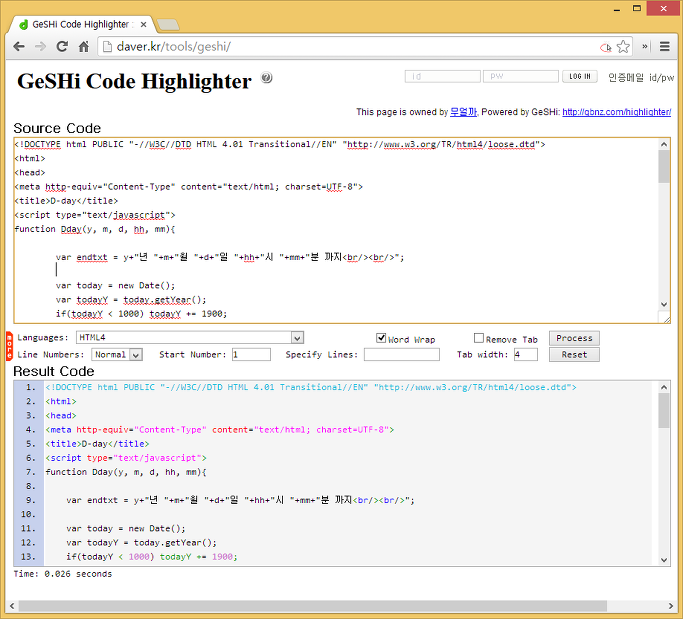Viewport: 683px width, 619px height.
Task: Open the browser home page icon
Action: pos(84,47)
